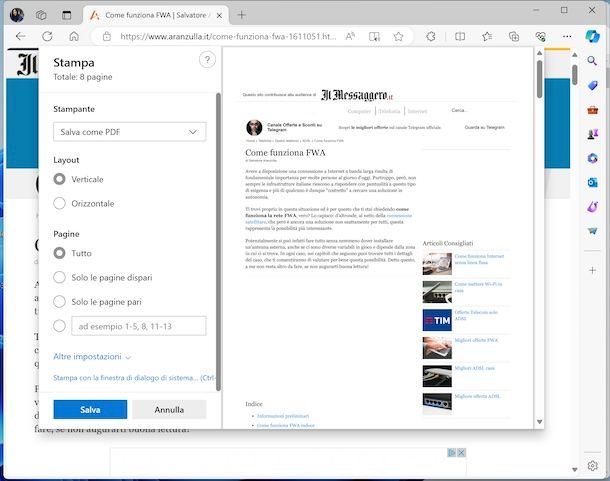Viewport: 610px width, 481px height.
Task: Toggle the split screen icon
Action: [x=460, y=37]
